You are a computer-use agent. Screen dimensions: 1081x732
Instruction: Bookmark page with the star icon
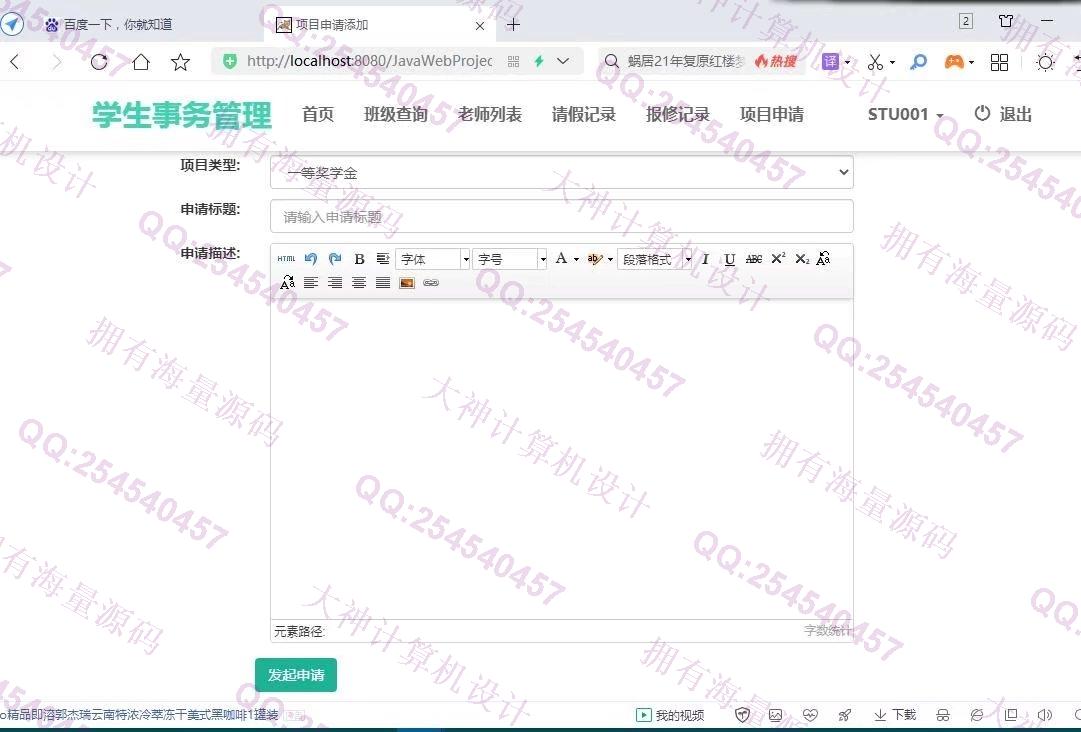[181, 62]
